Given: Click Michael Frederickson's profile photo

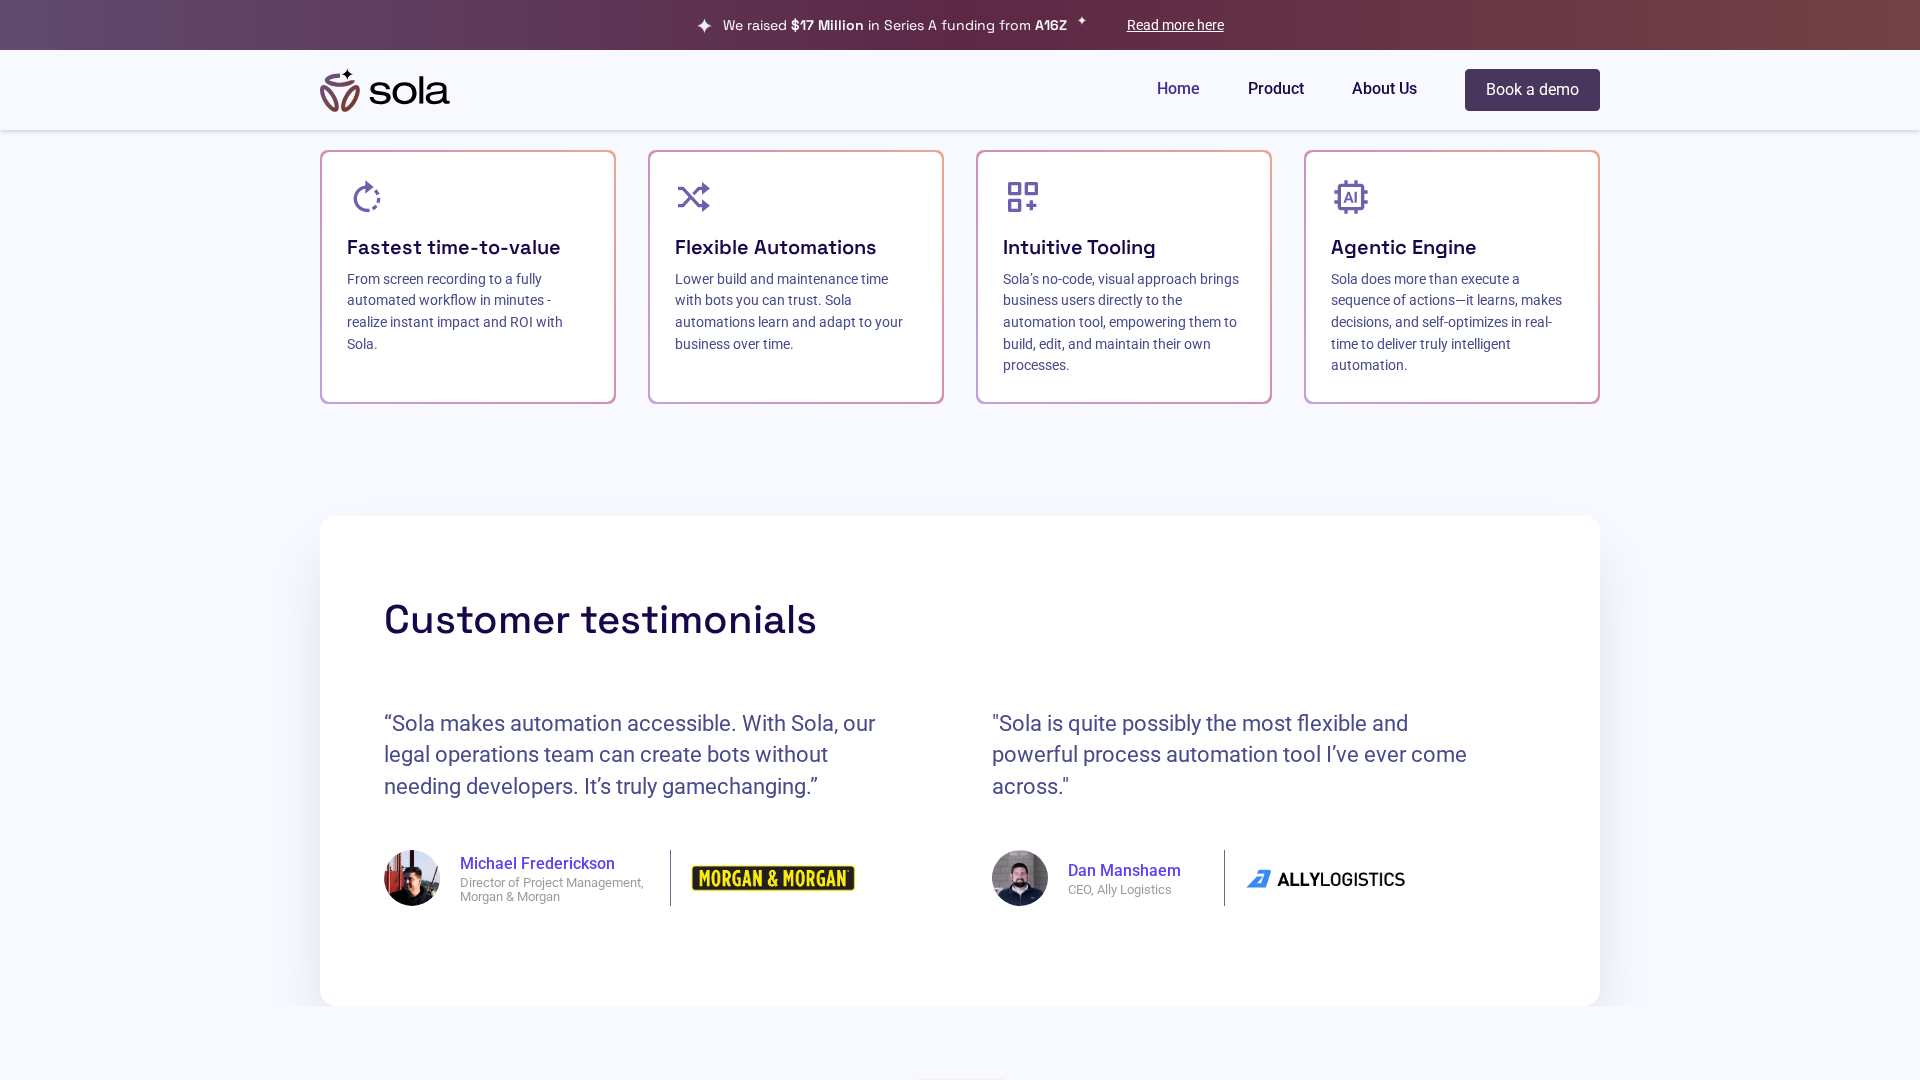Looking at the screenshot, I should tap(411, 878).
